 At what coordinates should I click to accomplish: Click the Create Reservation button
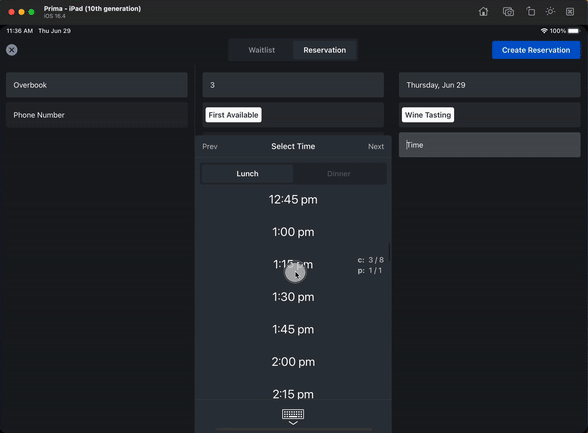pos(536,50)
